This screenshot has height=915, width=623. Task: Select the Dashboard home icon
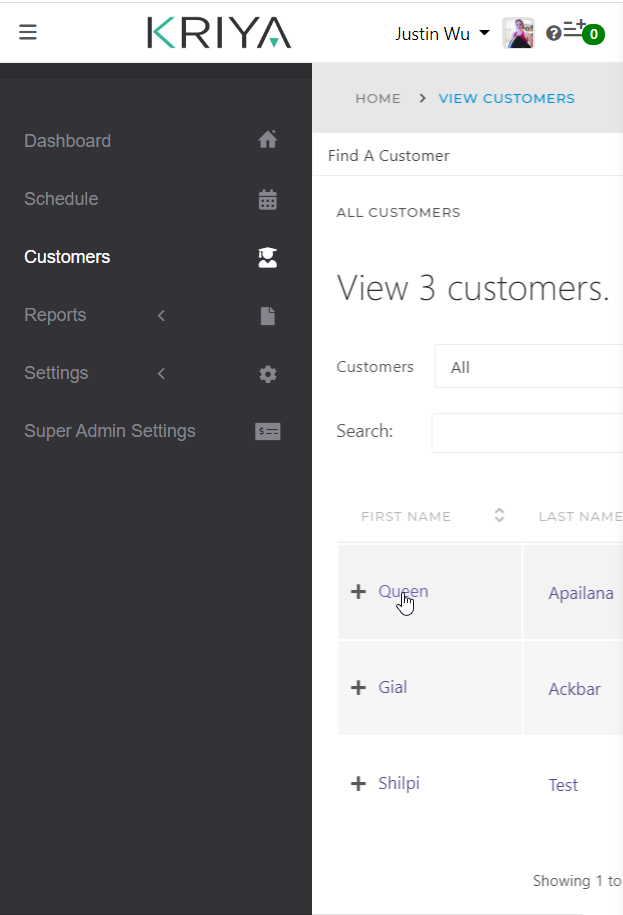click(x=267, y=139)
